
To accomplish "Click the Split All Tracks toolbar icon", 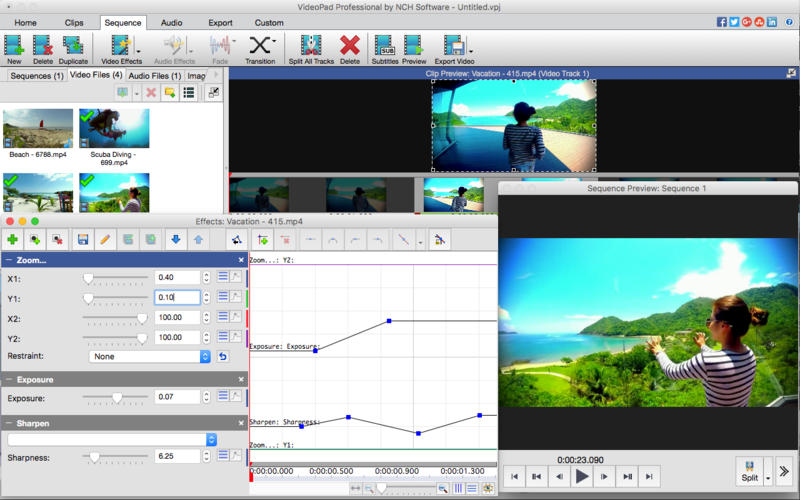I will tap(311, 47).
